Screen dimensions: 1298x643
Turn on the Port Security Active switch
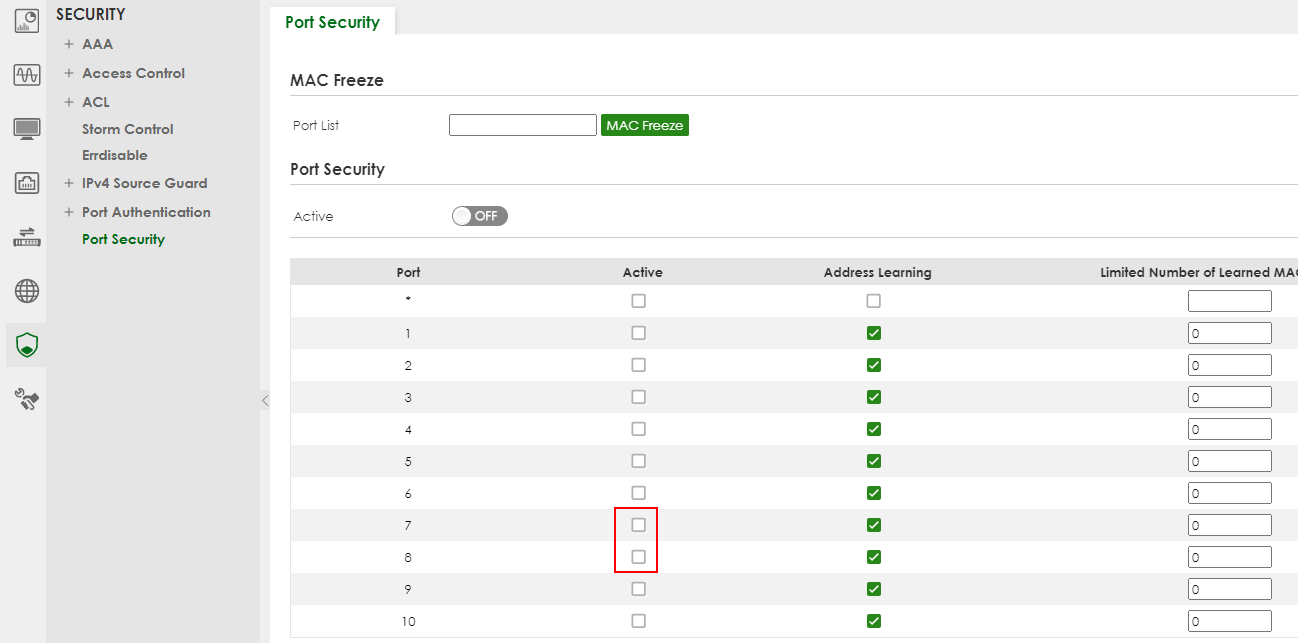[479, 215]
